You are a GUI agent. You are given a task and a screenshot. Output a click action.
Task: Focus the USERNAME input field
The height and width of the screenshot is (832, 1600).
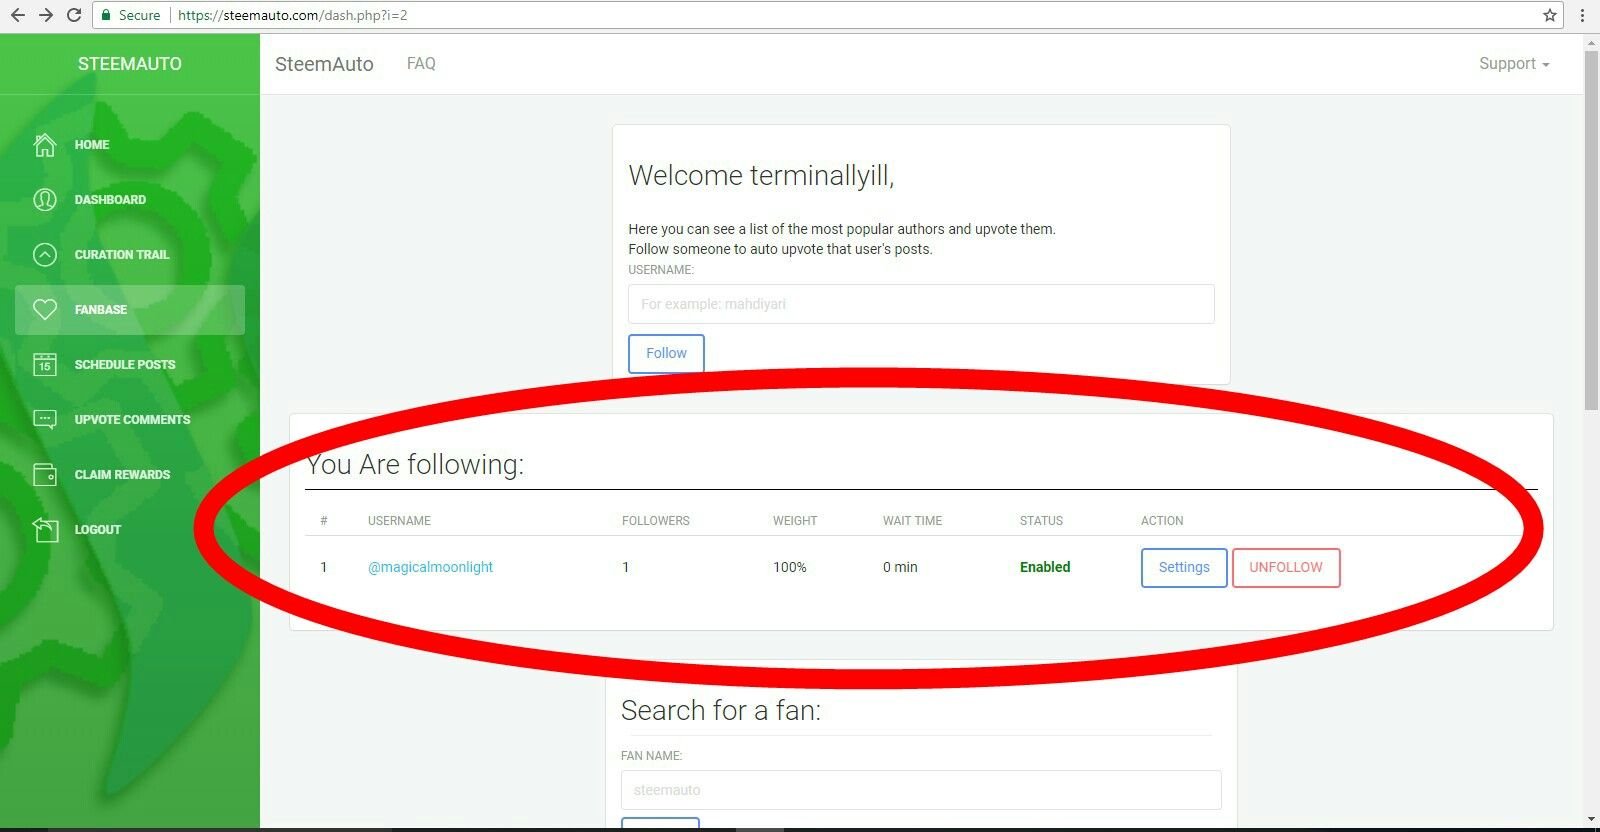tap(921, 304)
